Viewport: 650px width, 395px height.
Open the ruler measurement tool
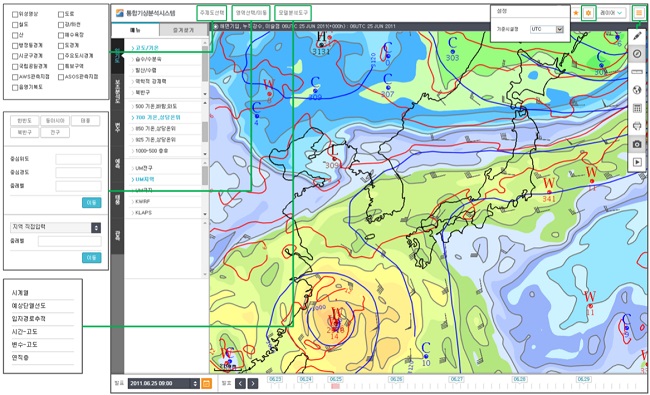637,72
